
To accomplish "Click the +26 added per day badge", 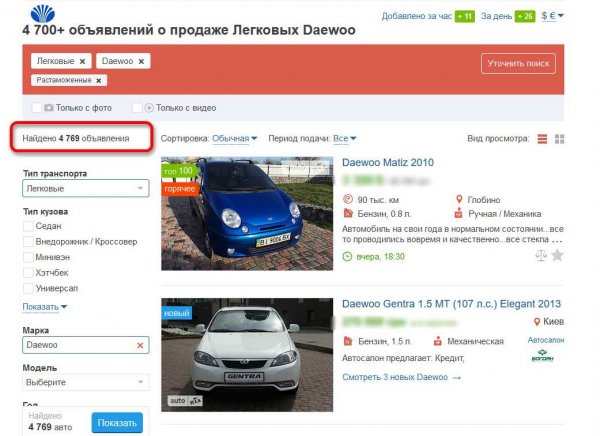I will pyautogui.click(x=525, y=16).
